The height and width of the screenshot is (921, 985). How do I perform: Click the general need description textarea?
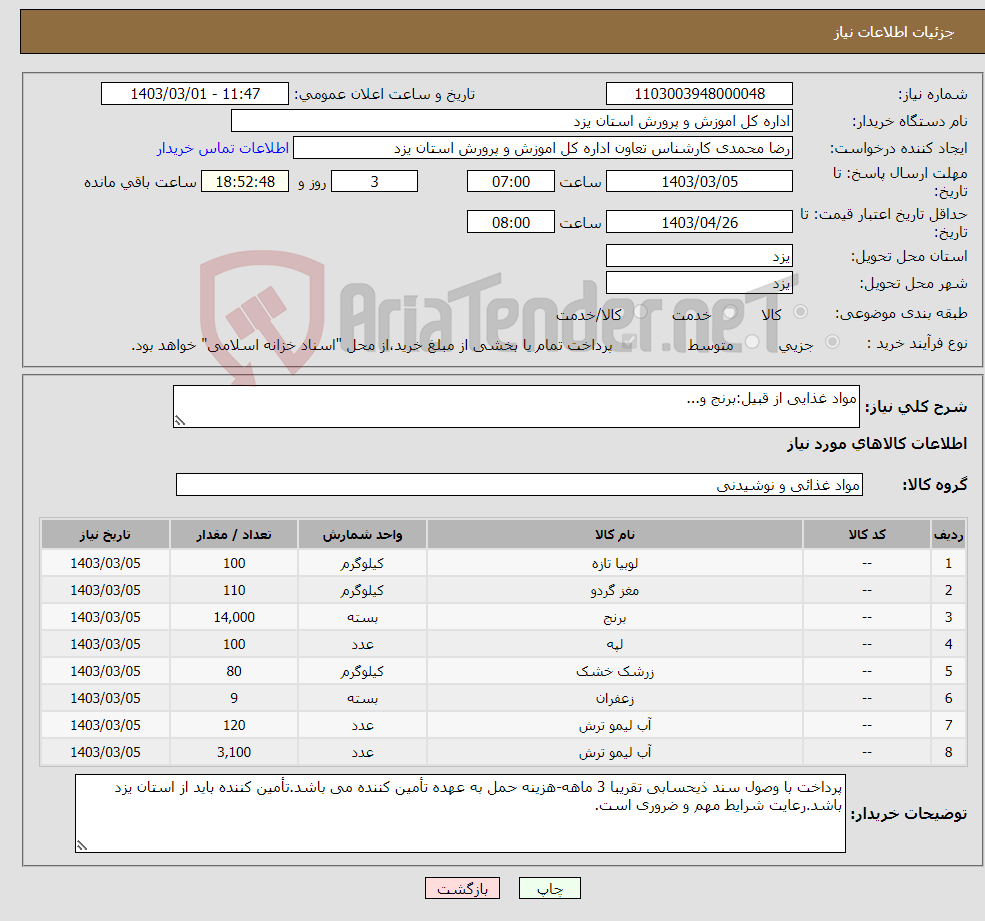click(x=516, y=406)
